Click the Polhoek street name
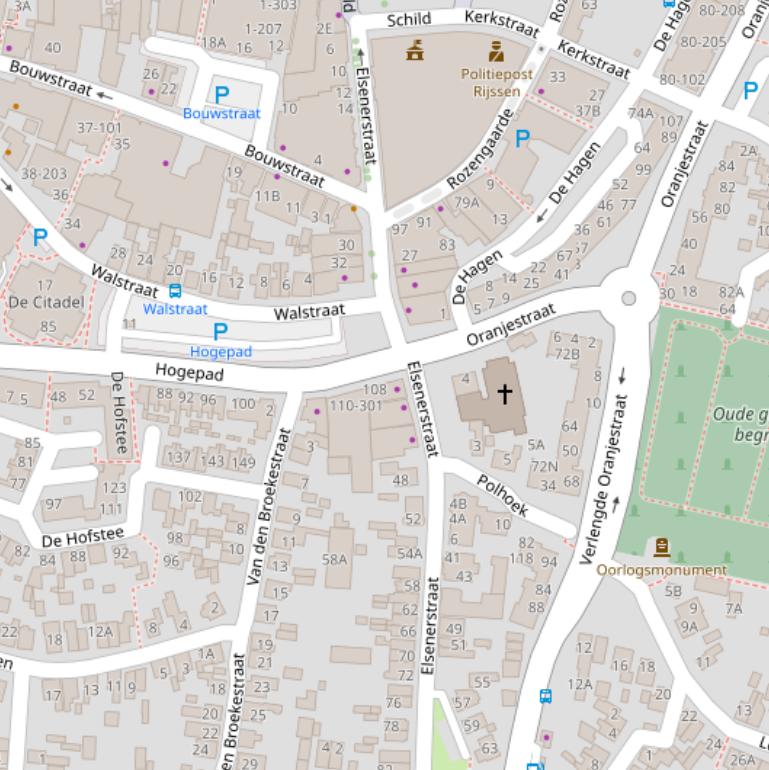The height and width of the screenshot is (770, 769). tap(502, 493)
